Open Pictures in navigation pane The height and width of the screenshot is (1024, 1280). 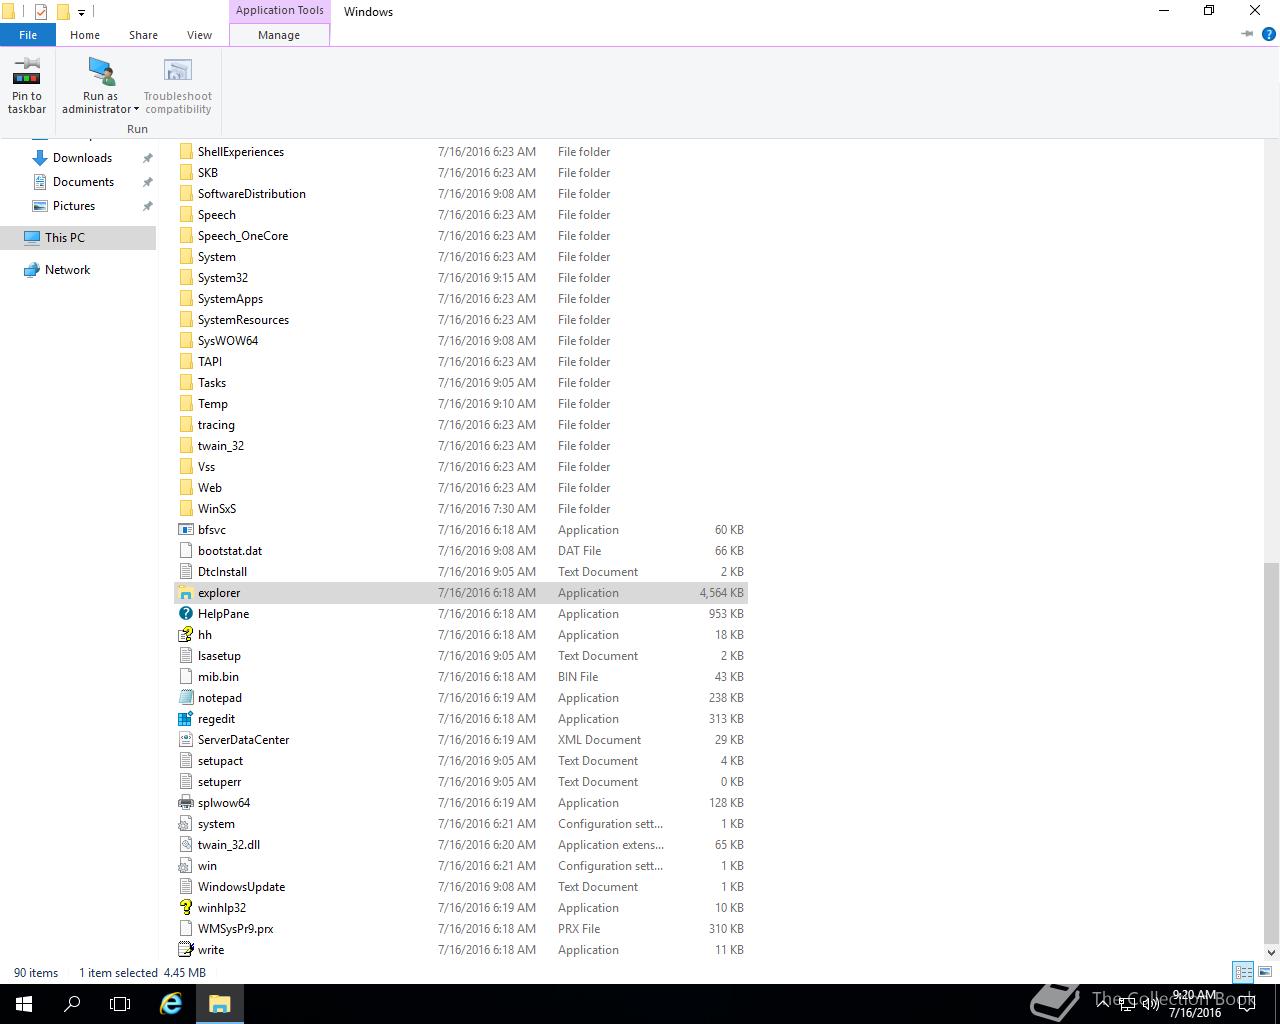(74, 206)
